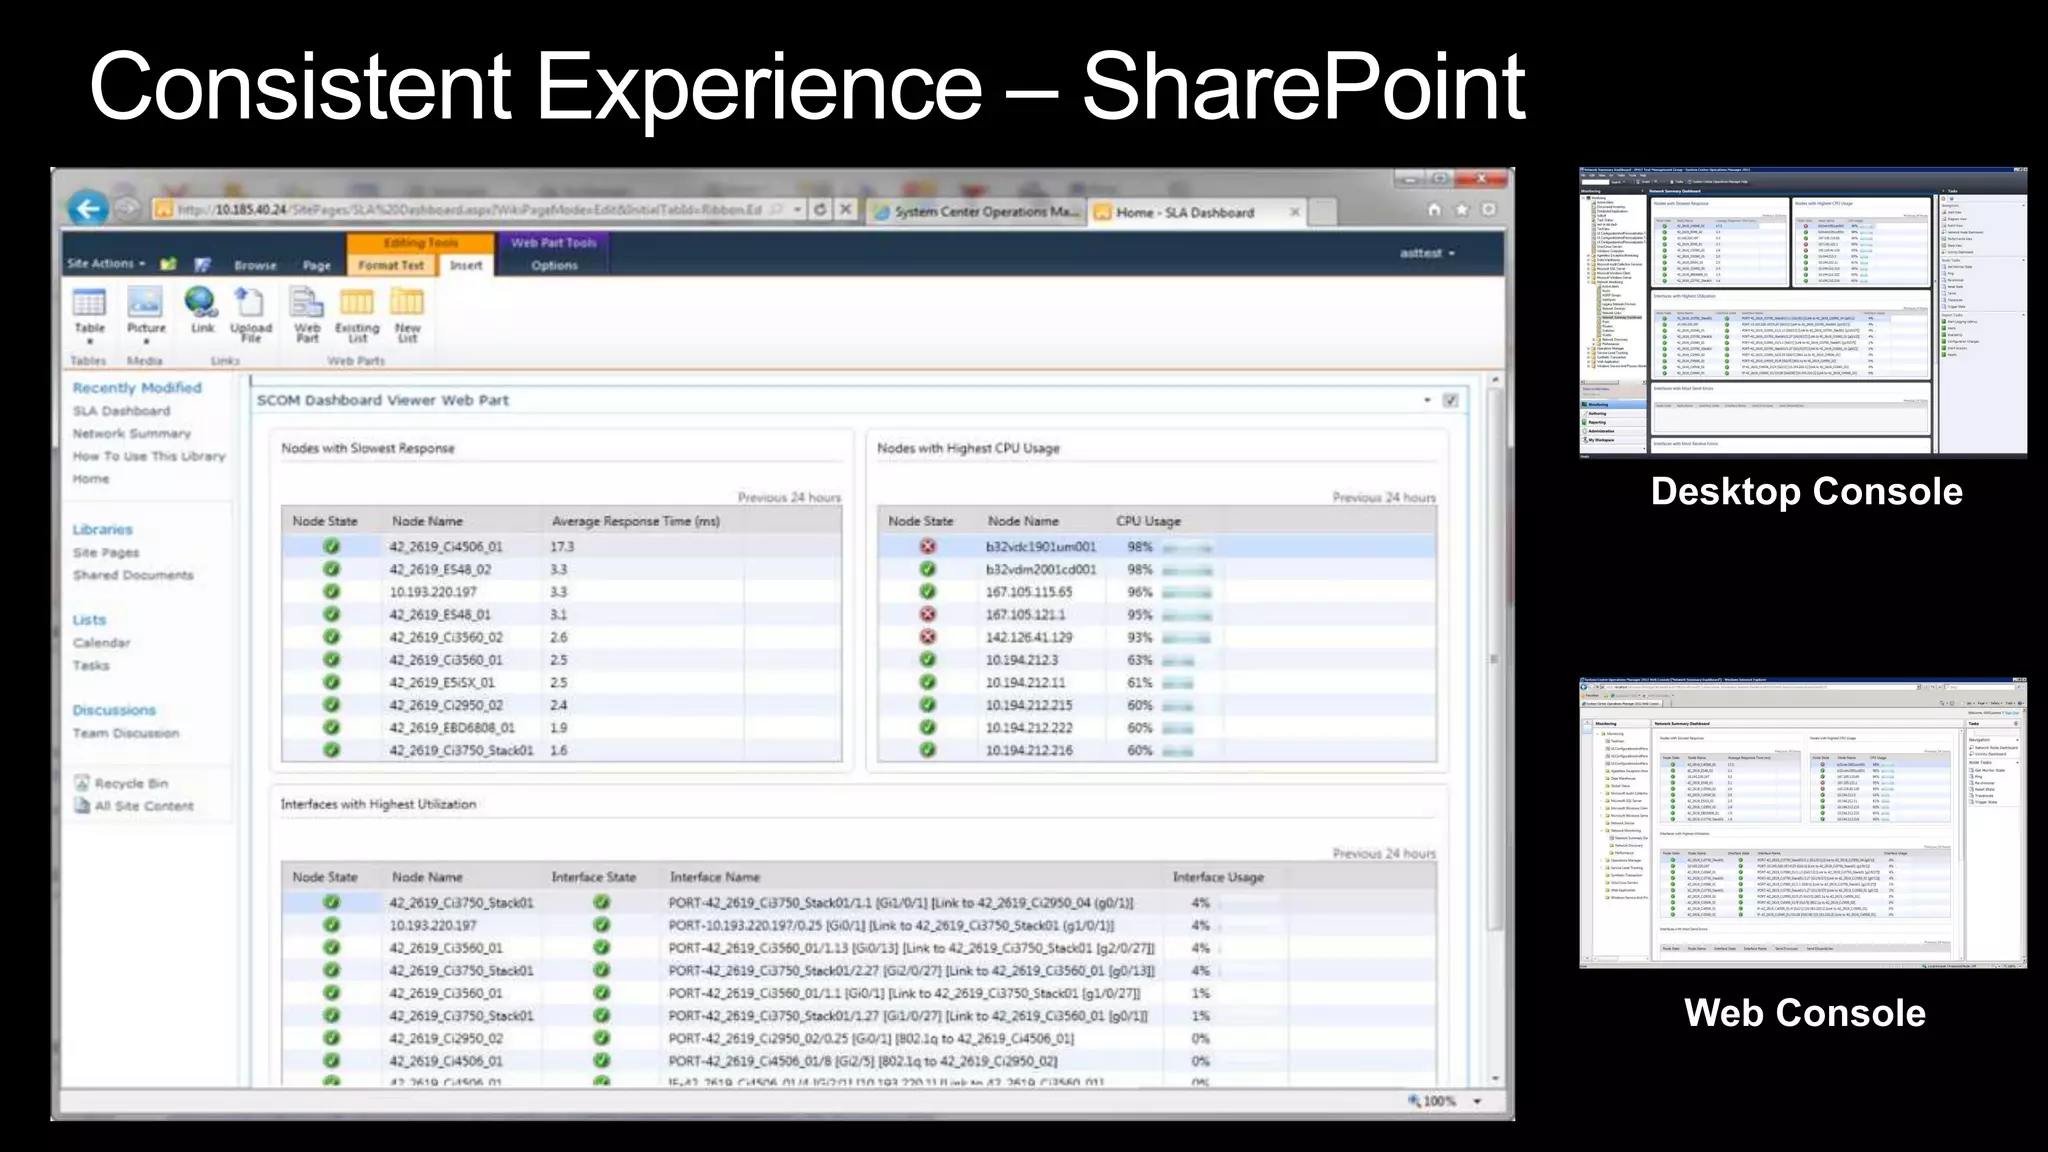Click green healthy state icon for 42_2619_Ci4506_01 response row
The height and width of the screenshot is (1152, 2048).
[331, 547]
